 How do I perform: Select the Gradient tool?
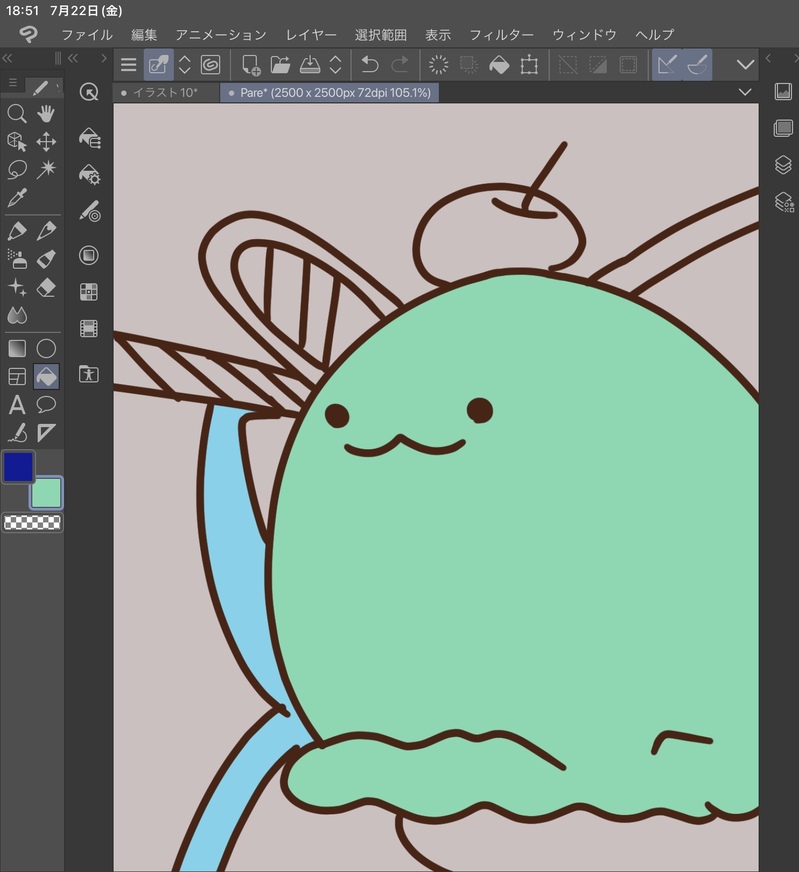(x=17, y=348)
